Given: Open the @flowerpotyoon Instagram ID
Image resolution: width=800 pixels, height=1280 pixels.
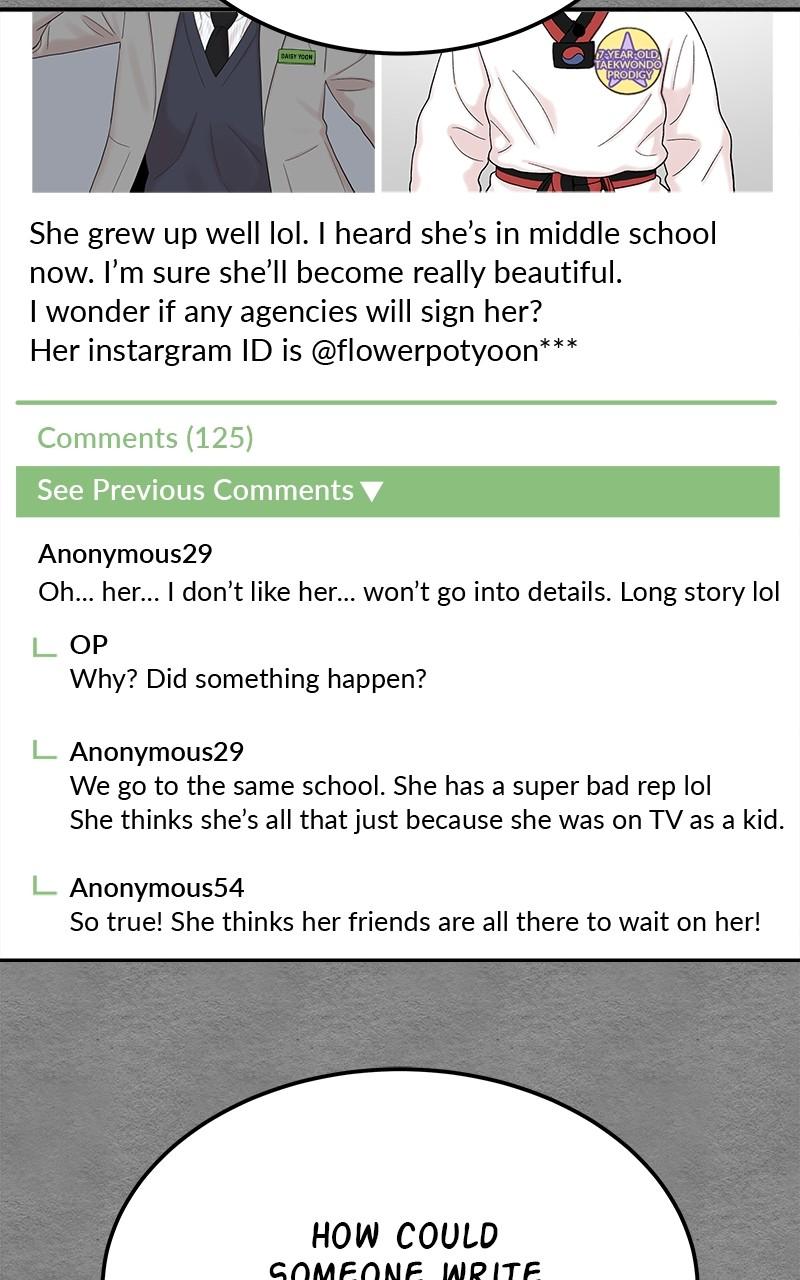Looking at the screenshot, I should coord(443,351).
